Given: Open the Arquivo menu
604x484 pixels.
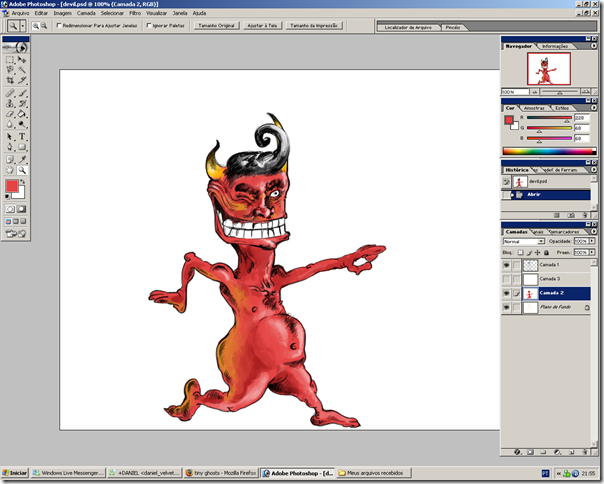Looking at the screenshot, I should click(20, 13).
